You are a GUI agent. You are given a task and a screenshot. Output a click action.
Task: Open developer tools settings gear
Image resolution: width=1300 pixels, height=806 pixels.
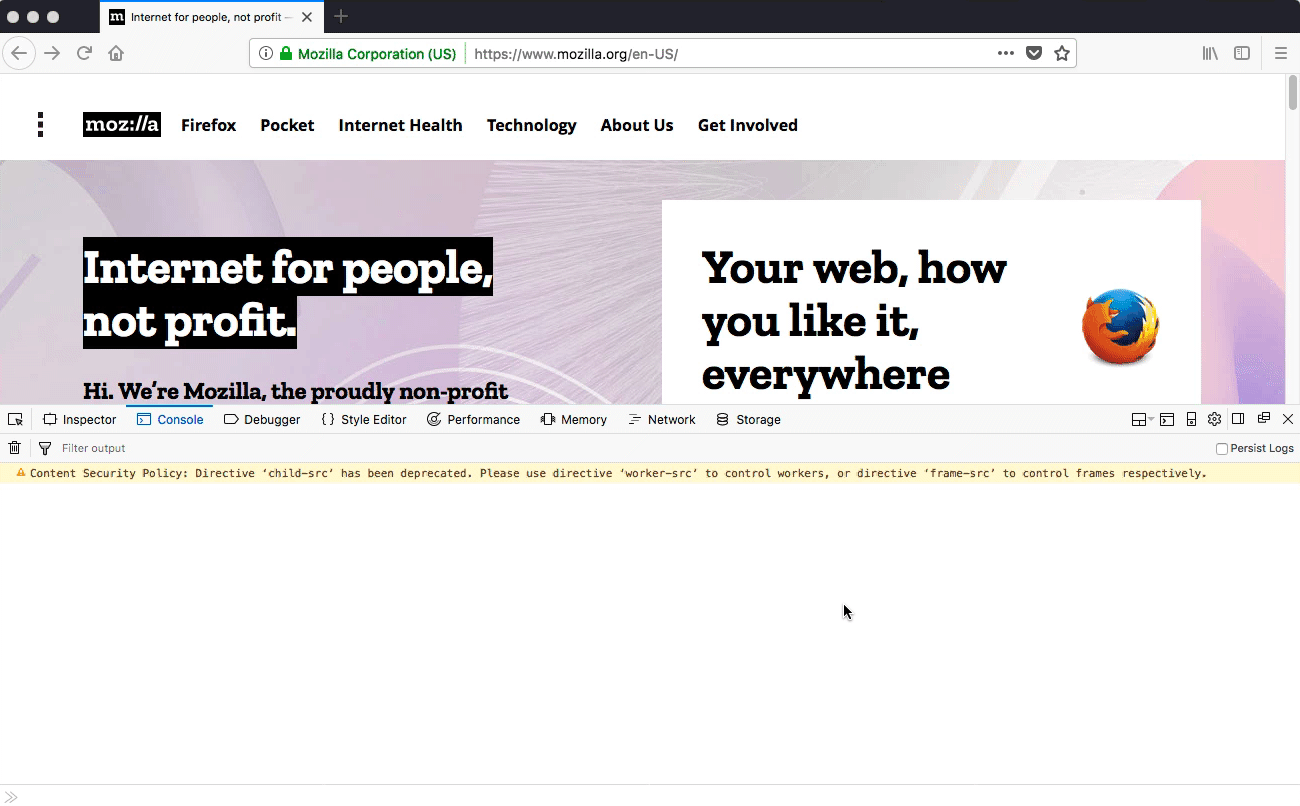(1214, 419)
